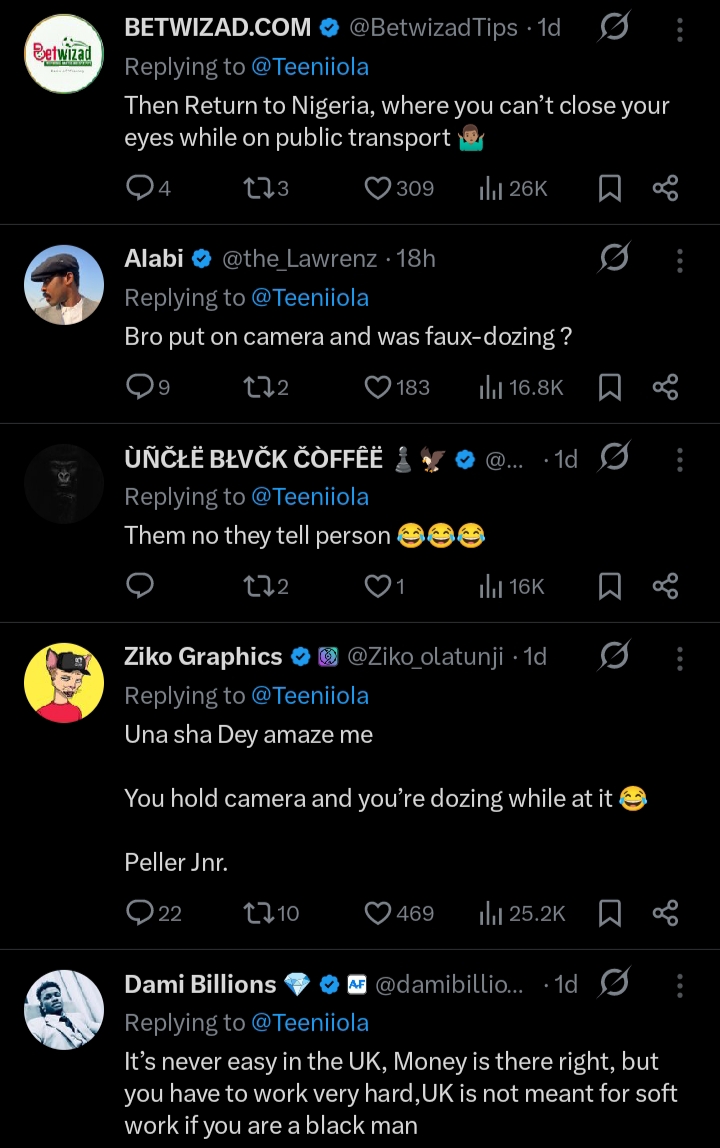Open @Teeniiola link in BETWIZAD reply
This screenshot has height=1148, width=720.
[310, 67]
